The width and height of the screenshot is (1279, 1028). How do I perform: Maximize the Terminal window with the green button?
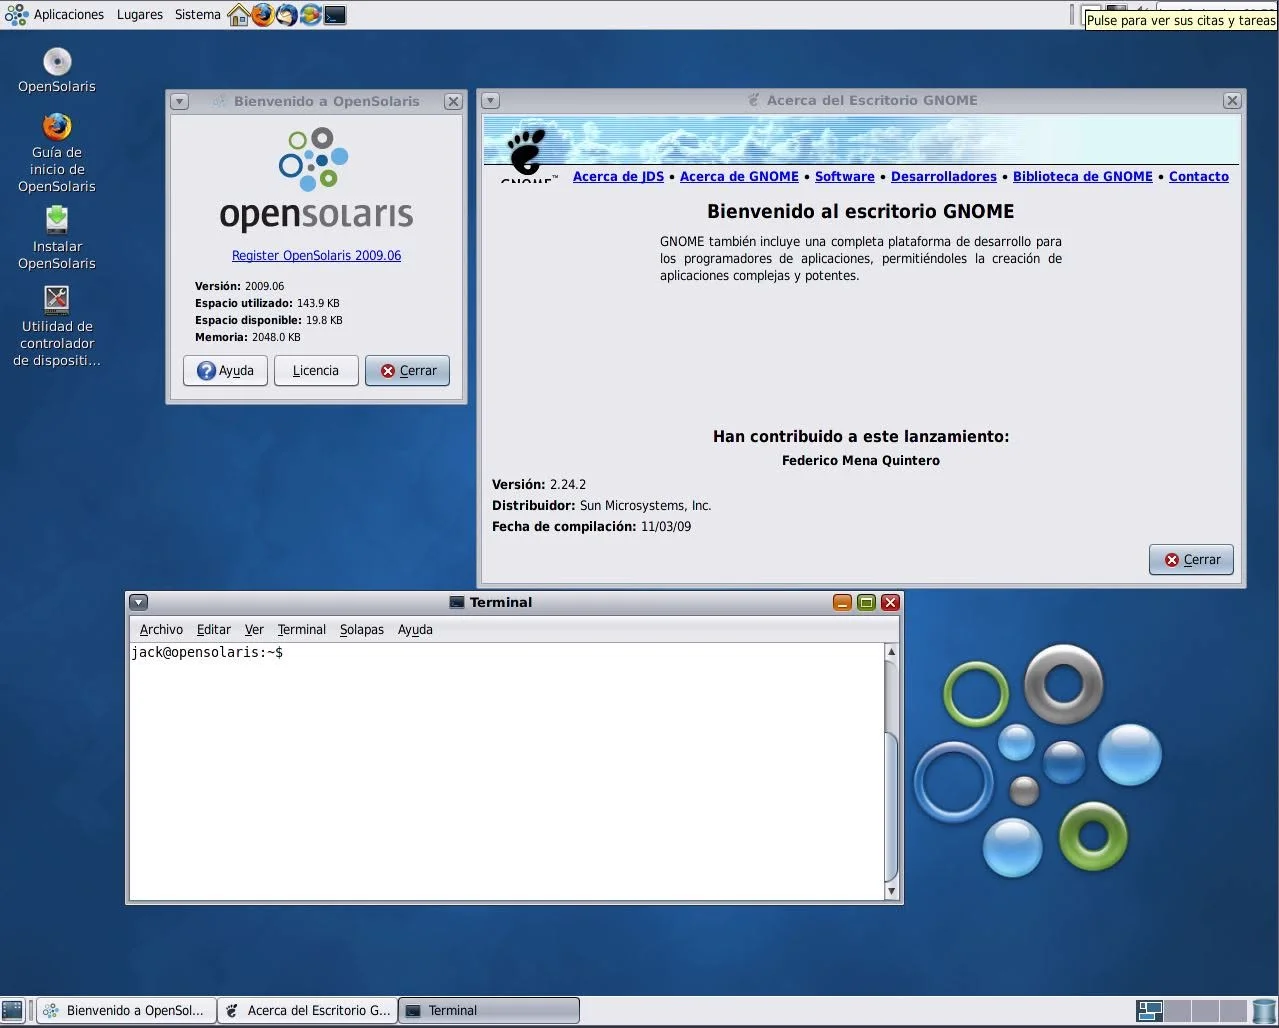[866, 602]
